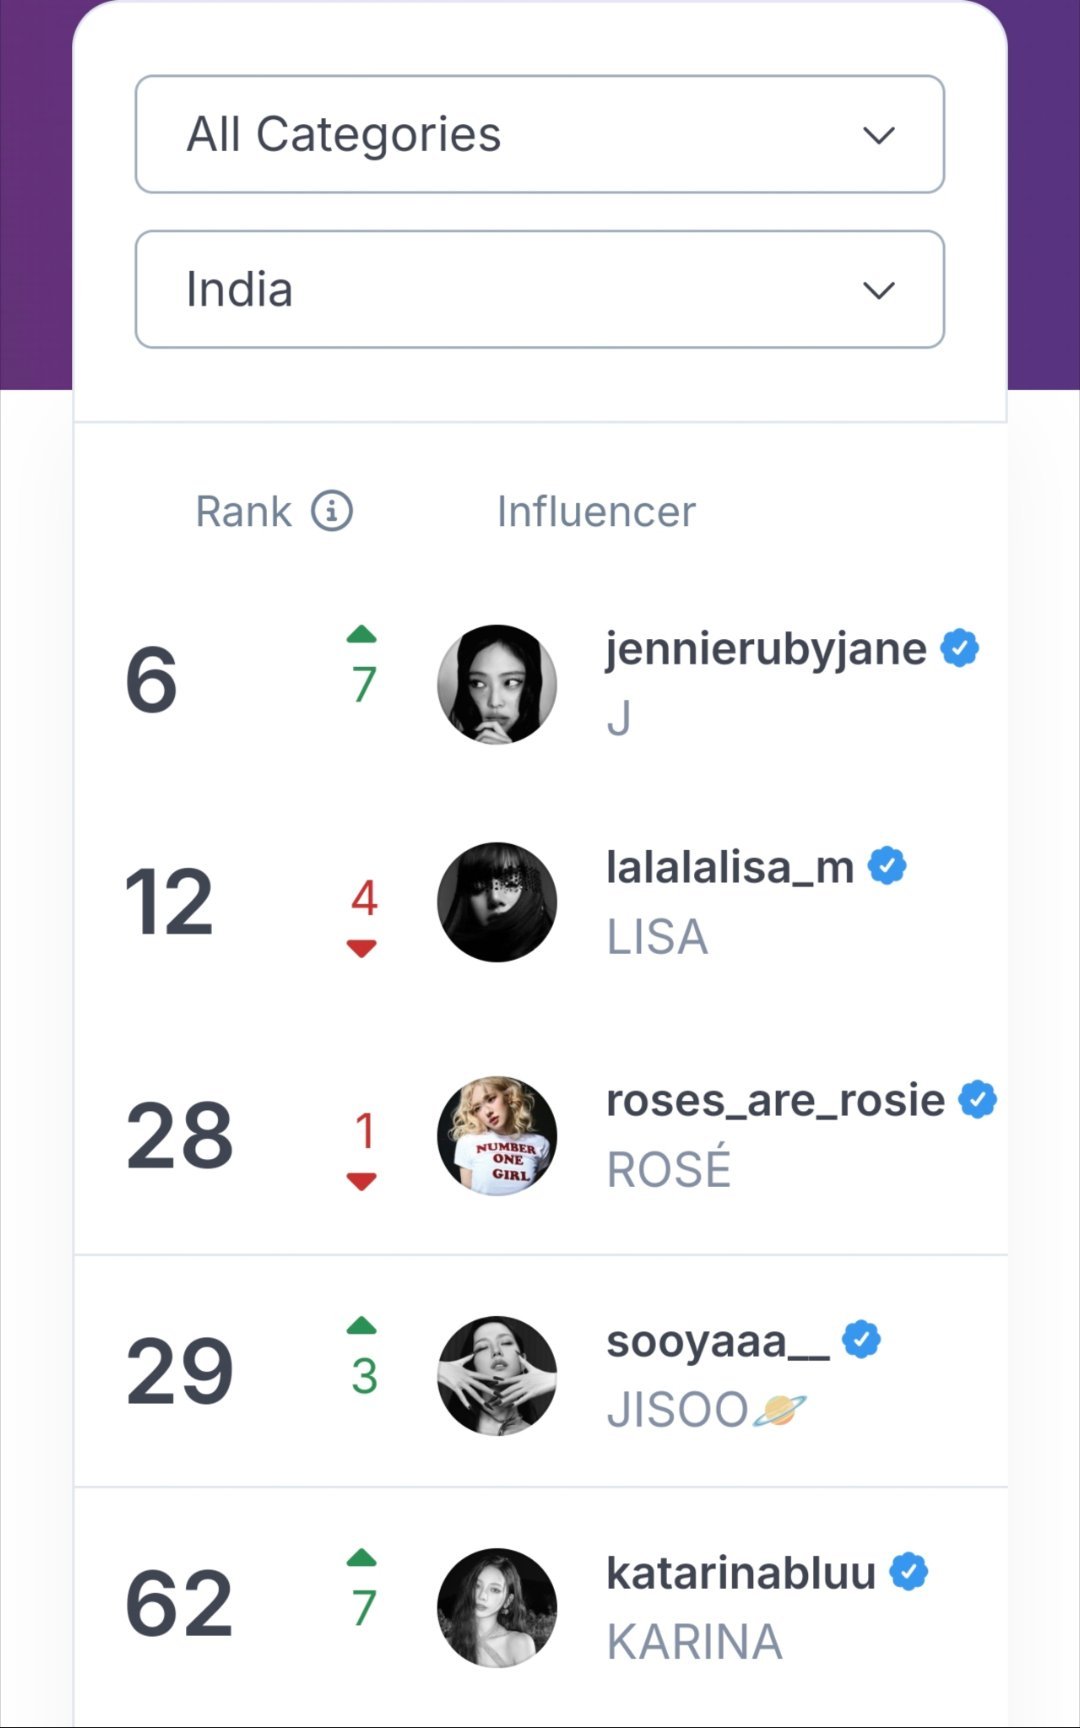Click the chevron arrow in All Categories box
This screenshot has height=1728, width=1080.
click(878, 135)
